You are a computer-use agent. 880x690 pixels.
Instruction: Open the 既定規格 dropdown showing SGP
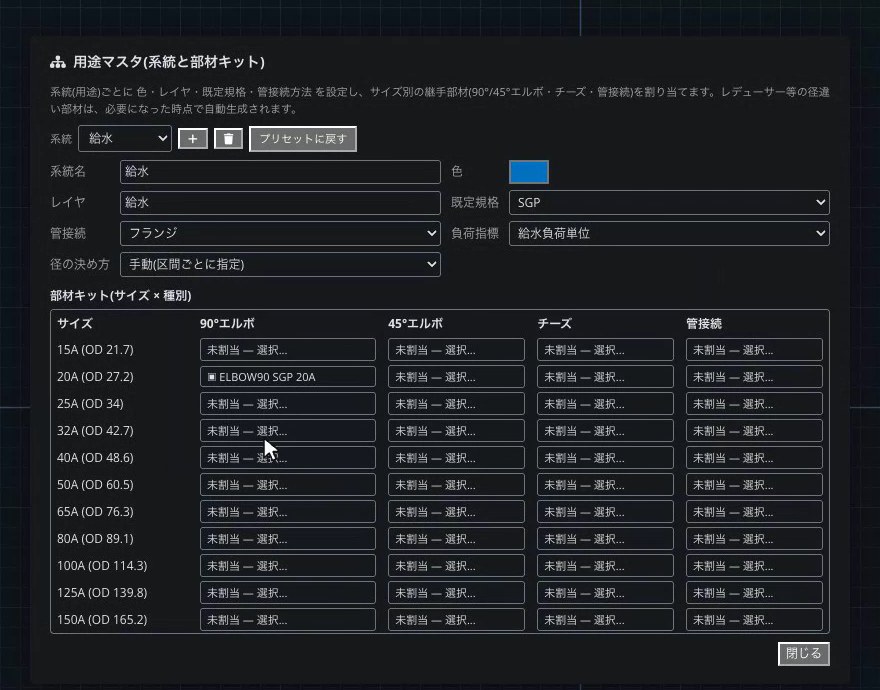(x=669, y=203)
